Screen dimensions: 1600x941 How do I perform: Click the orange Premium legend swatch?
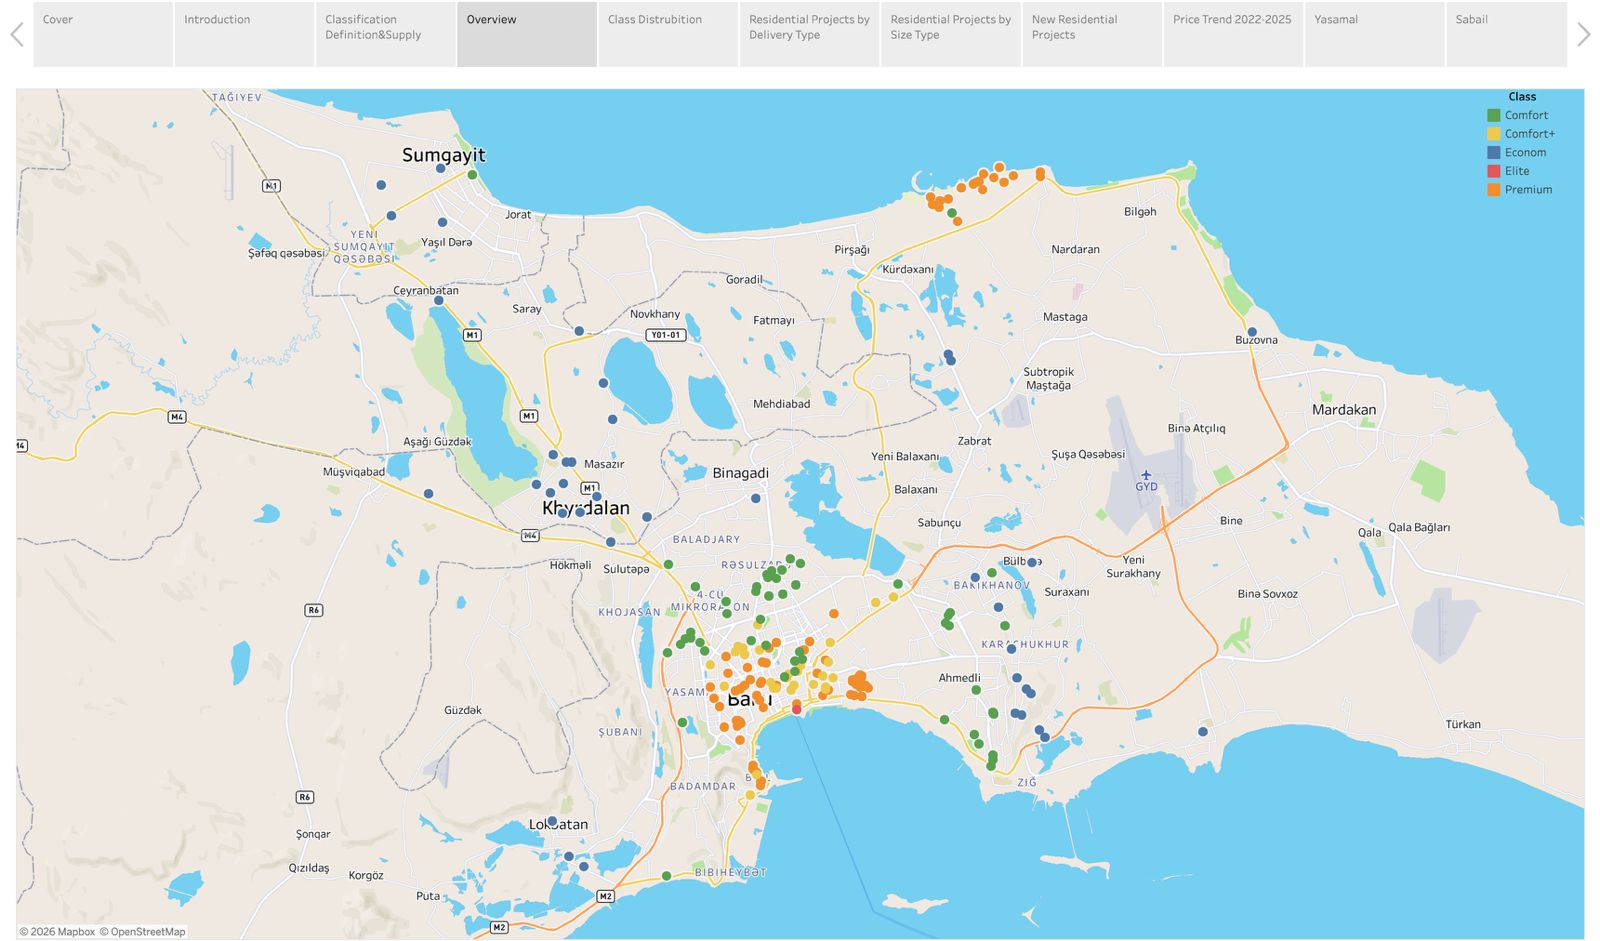1494,190
